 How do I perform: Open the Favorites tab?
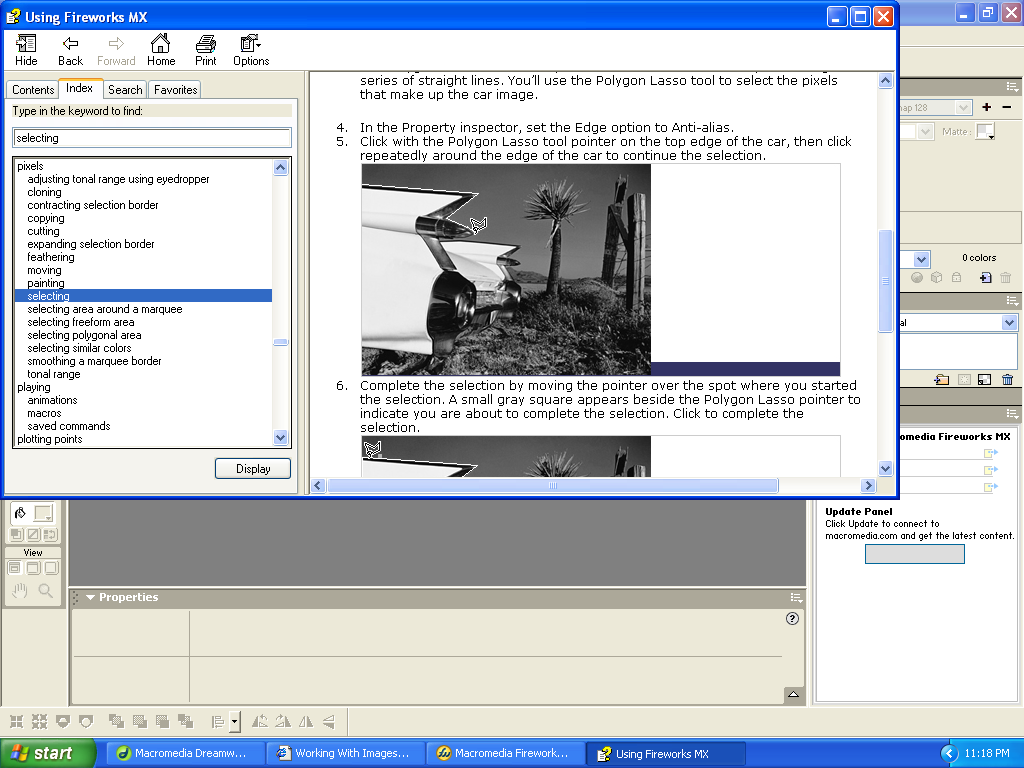pyautogui.click(x=175, y=90)
